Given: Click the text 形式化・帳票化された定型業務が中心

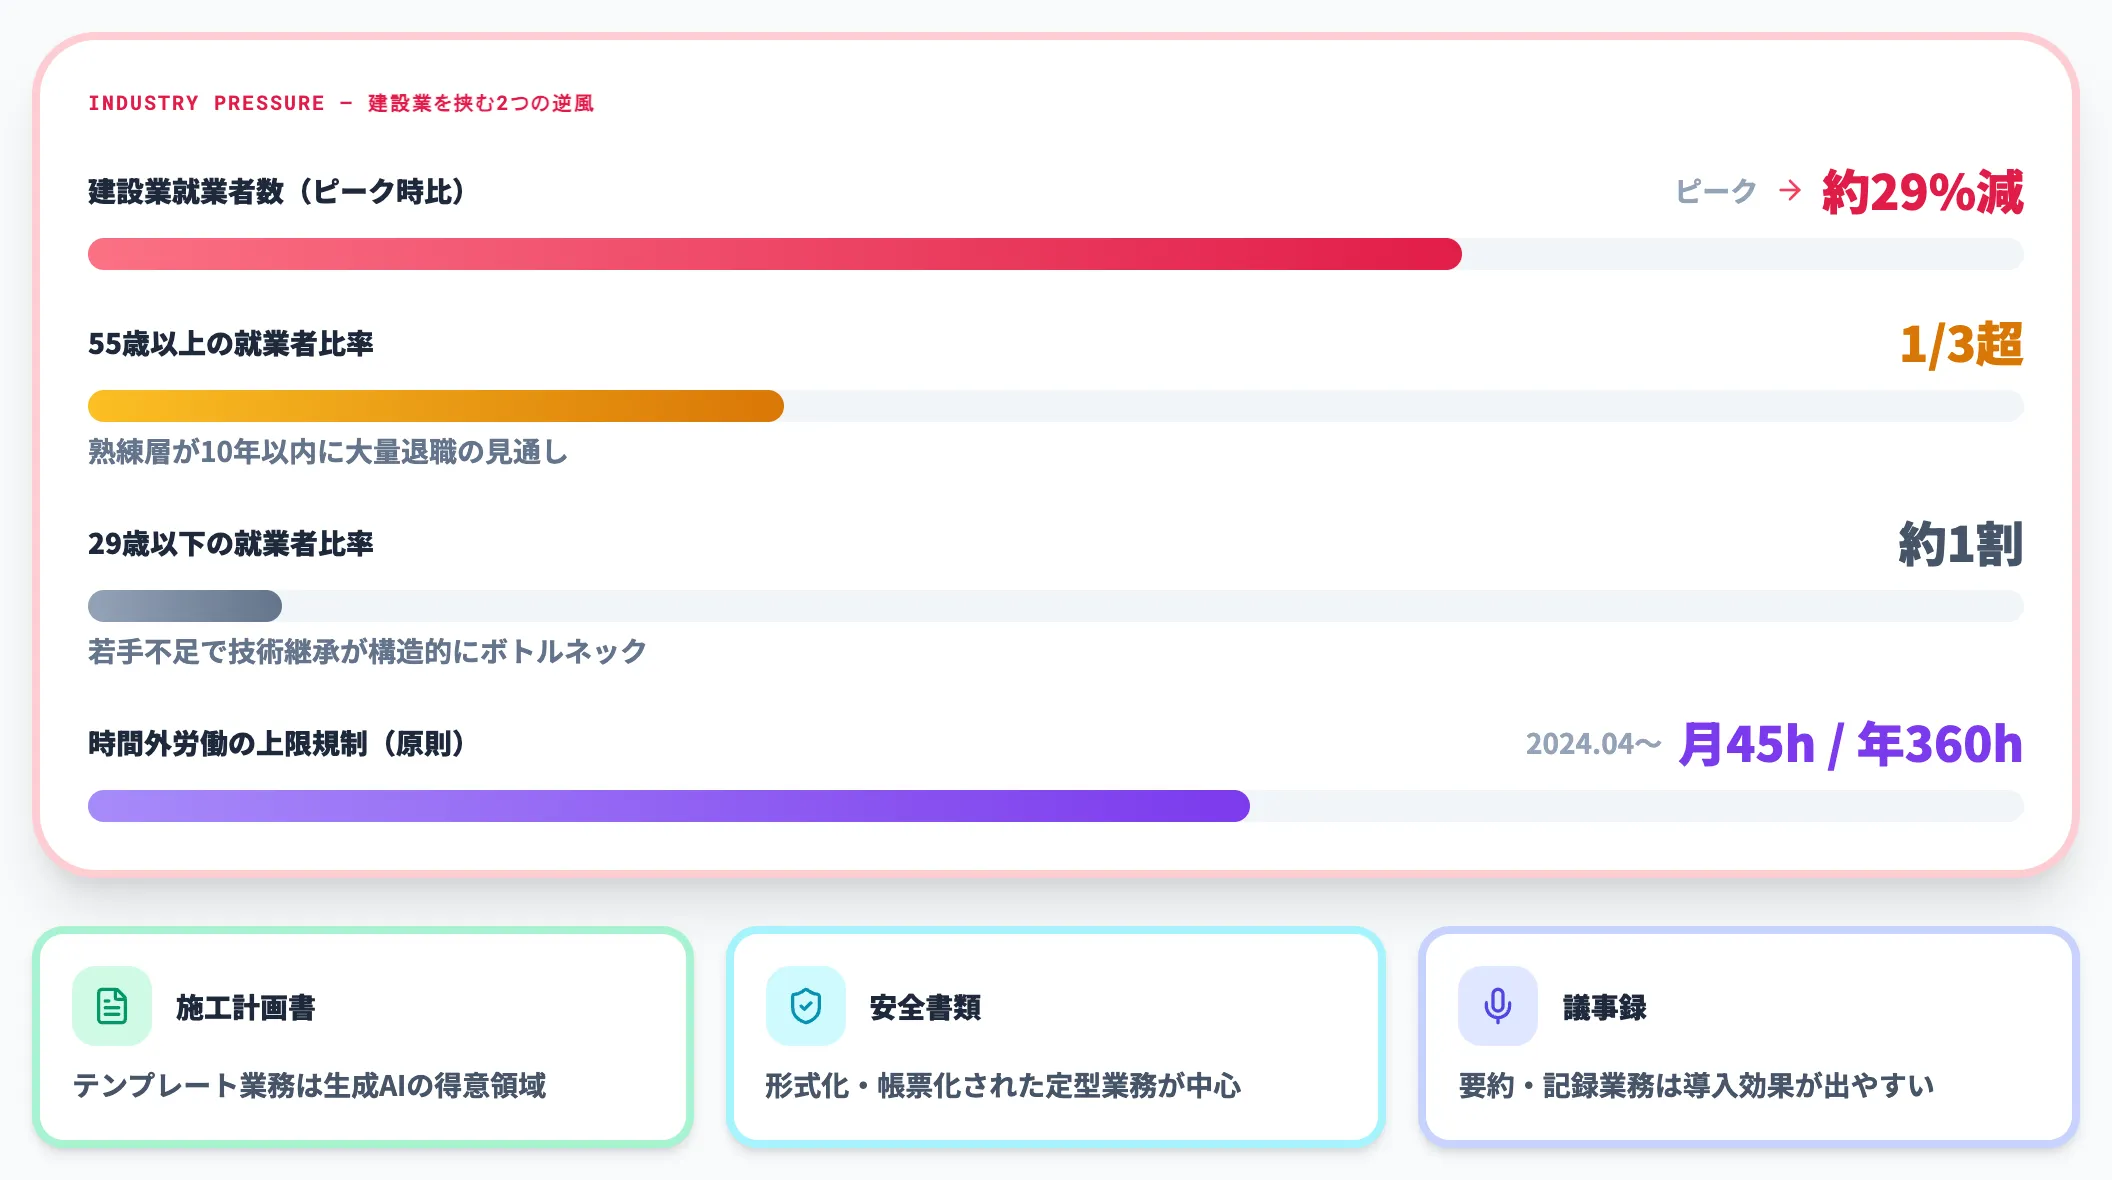Looking at the screenshot, I should [1003, 1086].
